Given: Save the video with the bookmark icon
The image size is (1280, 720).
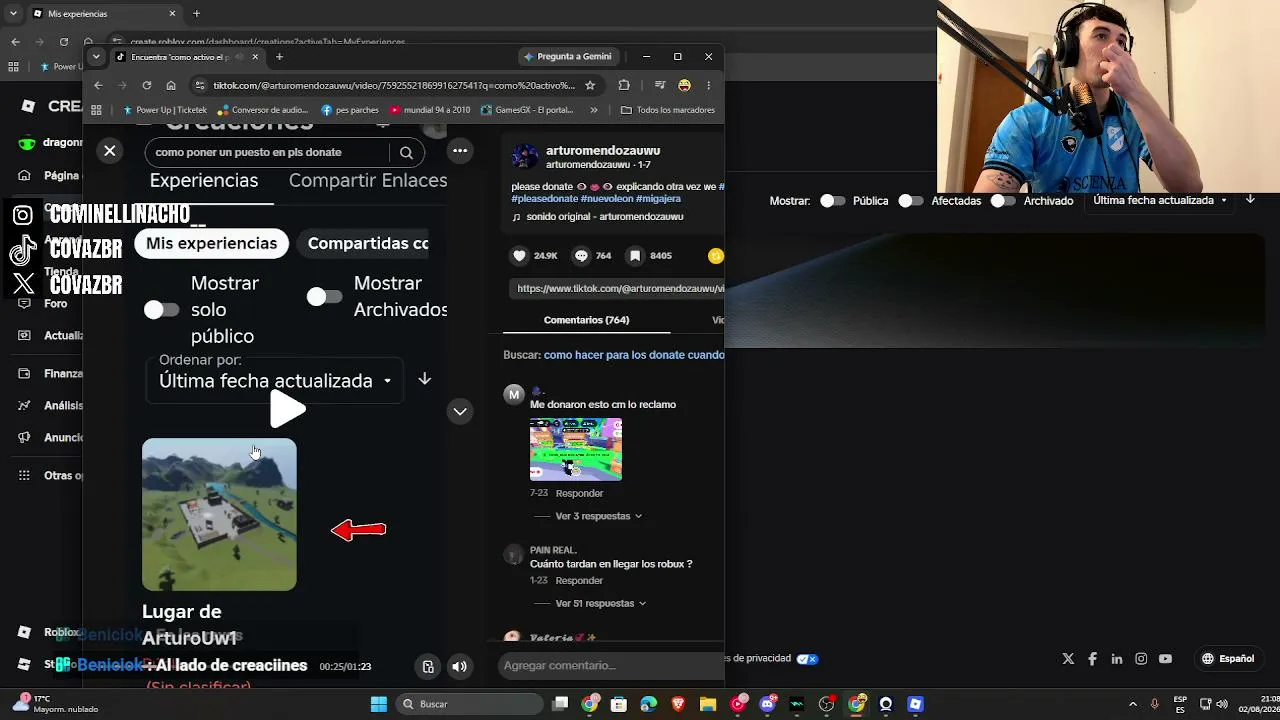Looking at the screenshot, I should tap(635, 256).
